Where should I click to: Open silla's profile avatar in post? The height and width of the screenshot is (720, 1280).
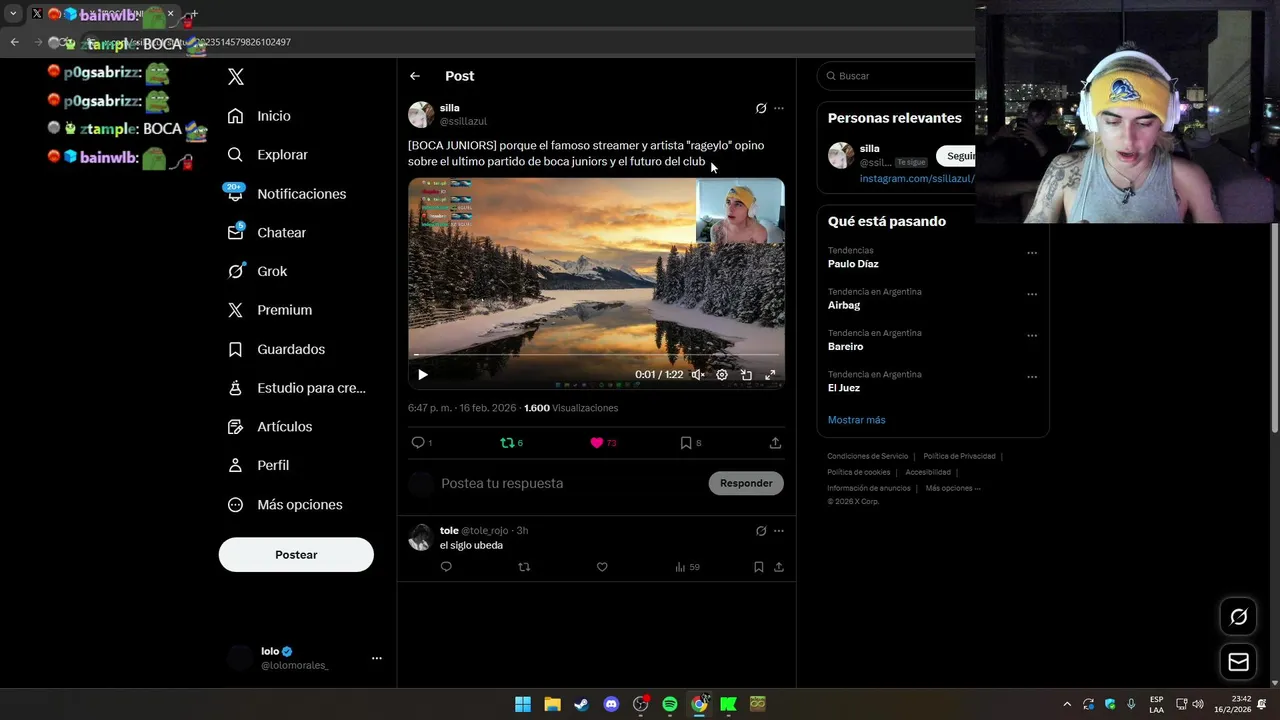pos(421,114)
